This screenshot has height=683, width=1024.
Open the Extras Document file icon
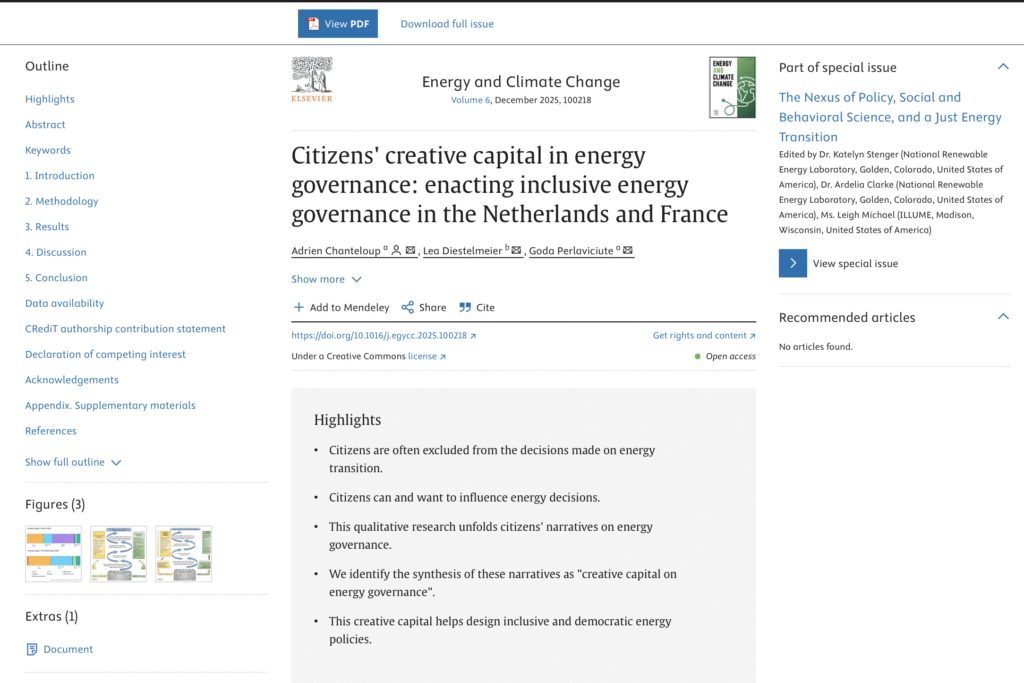click(32, 649)
